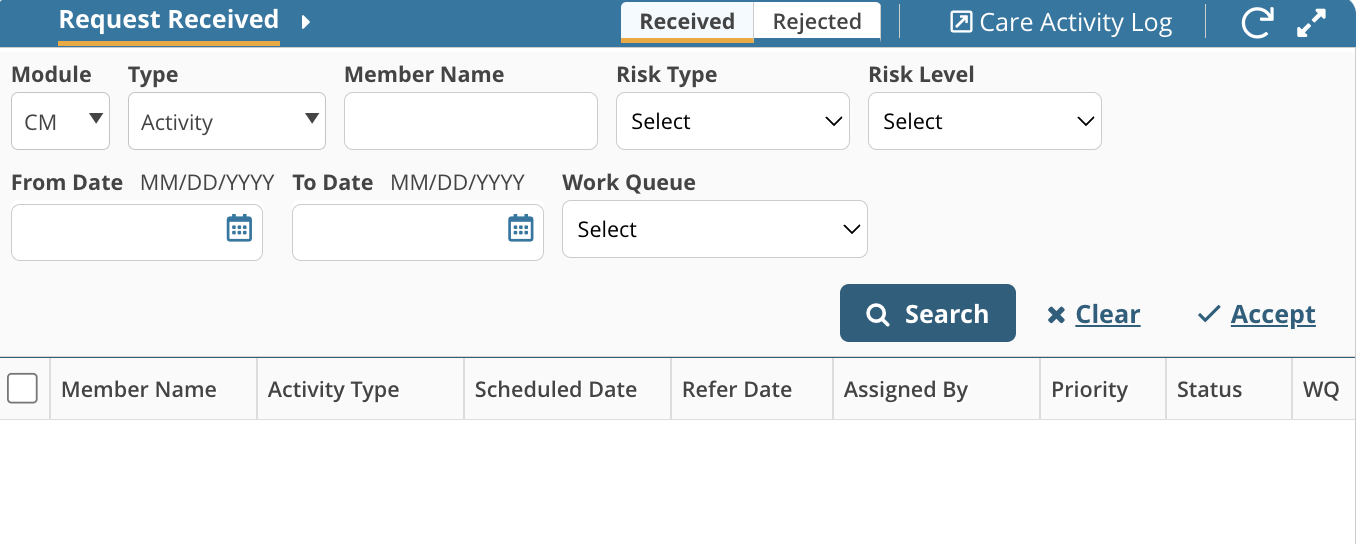This screenshot has height=544, width=1362.
Task: Click the Member Name text field
Action: (471, 121)
